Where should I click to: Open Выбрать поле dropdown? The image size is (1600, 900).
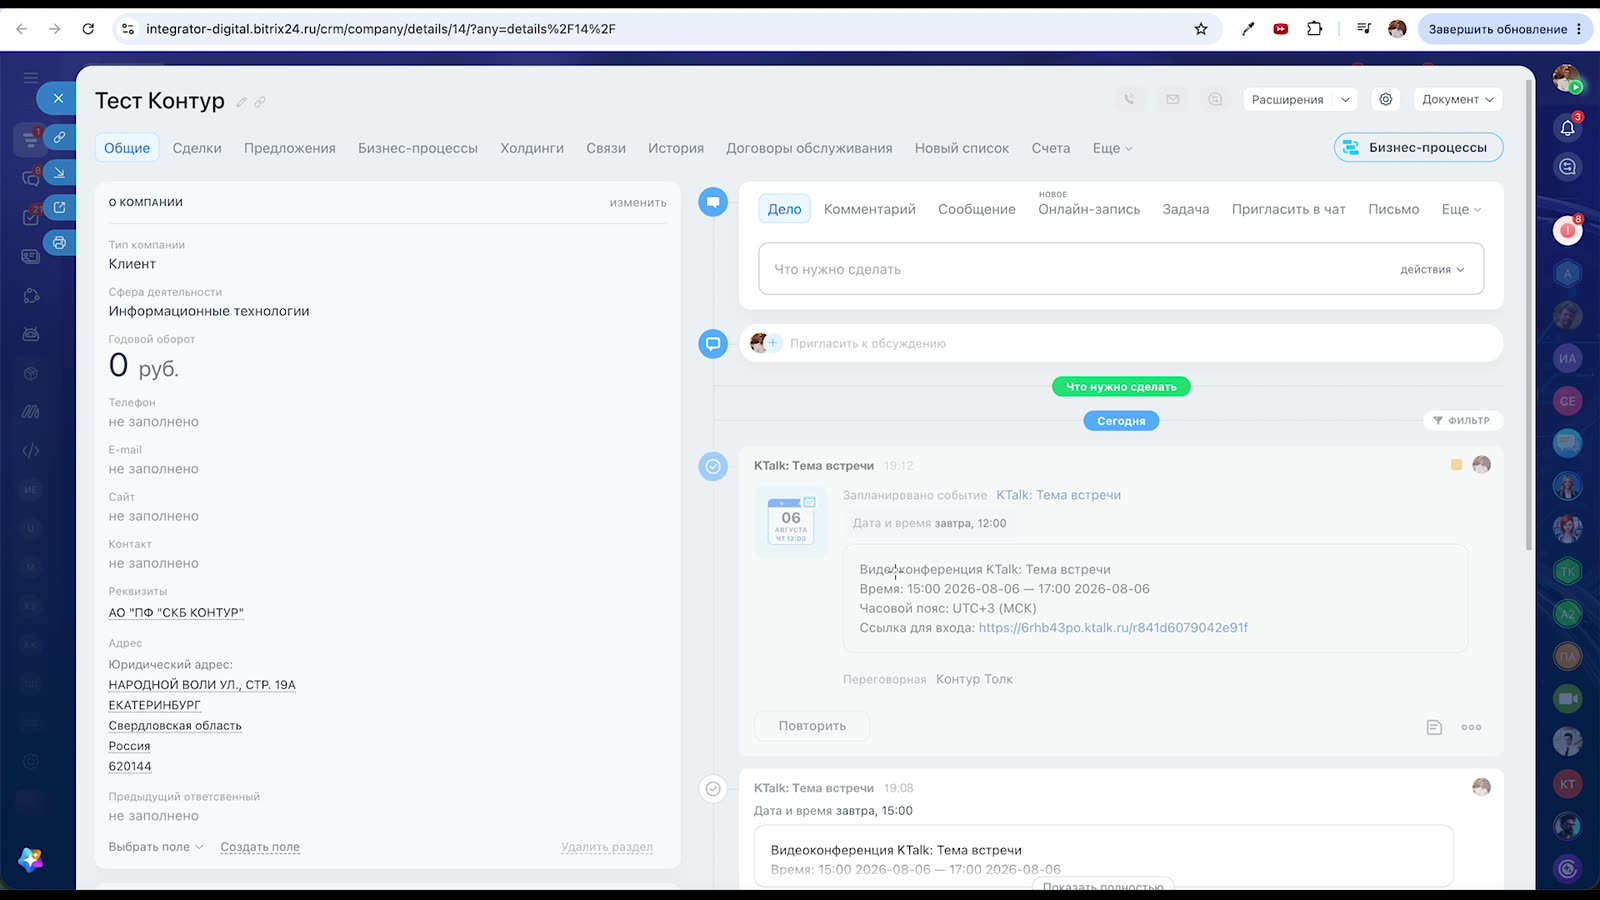156,847
